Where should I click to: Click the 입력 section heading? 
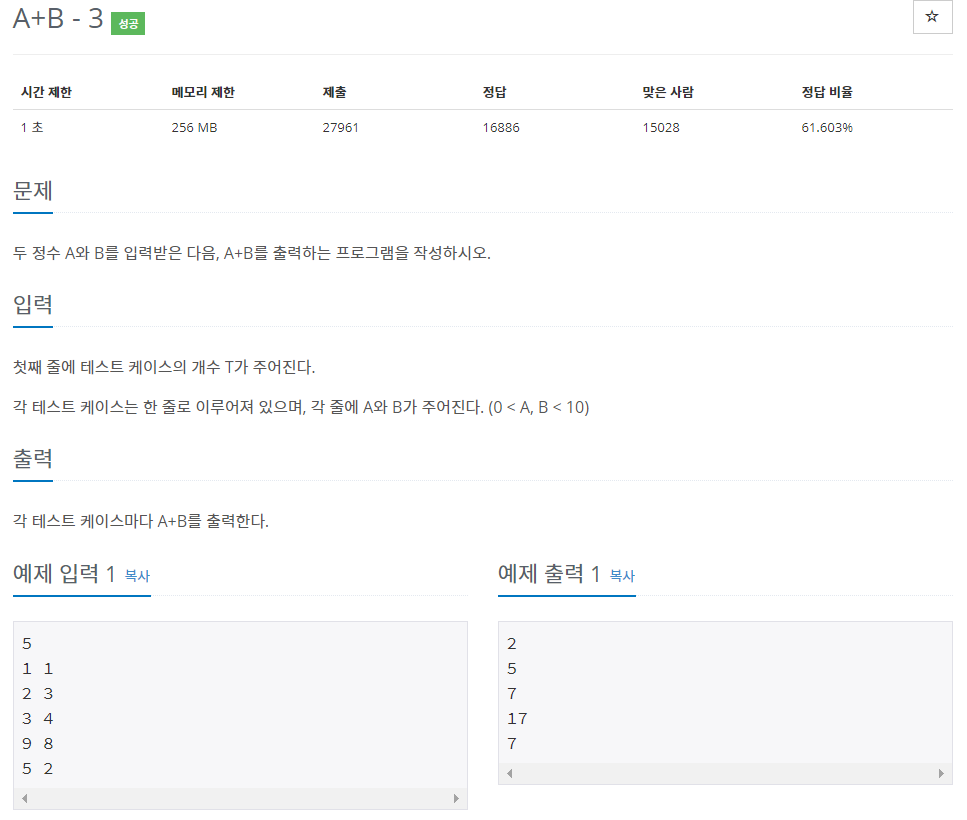click(x=33, y=305)
